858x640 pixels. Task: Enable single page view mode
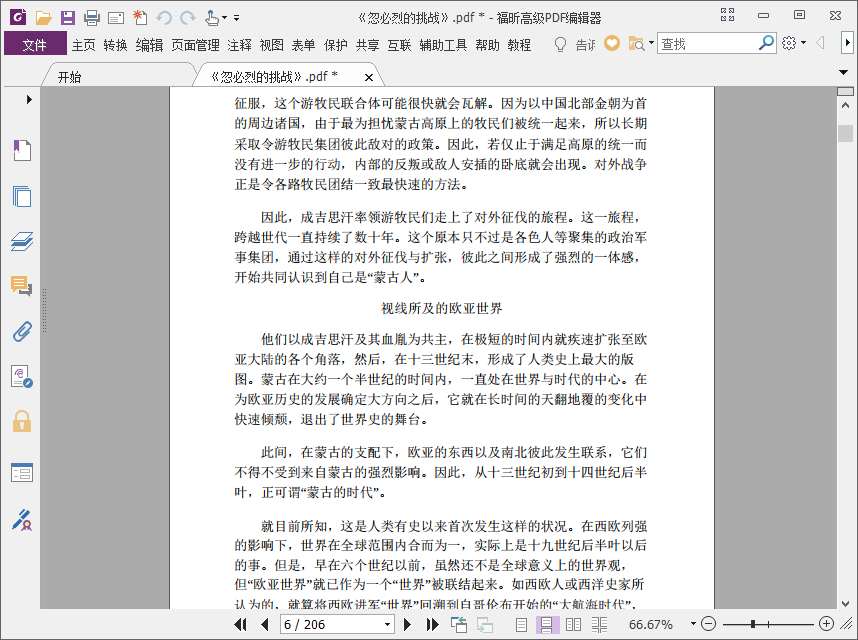click(x=521, y=625)
